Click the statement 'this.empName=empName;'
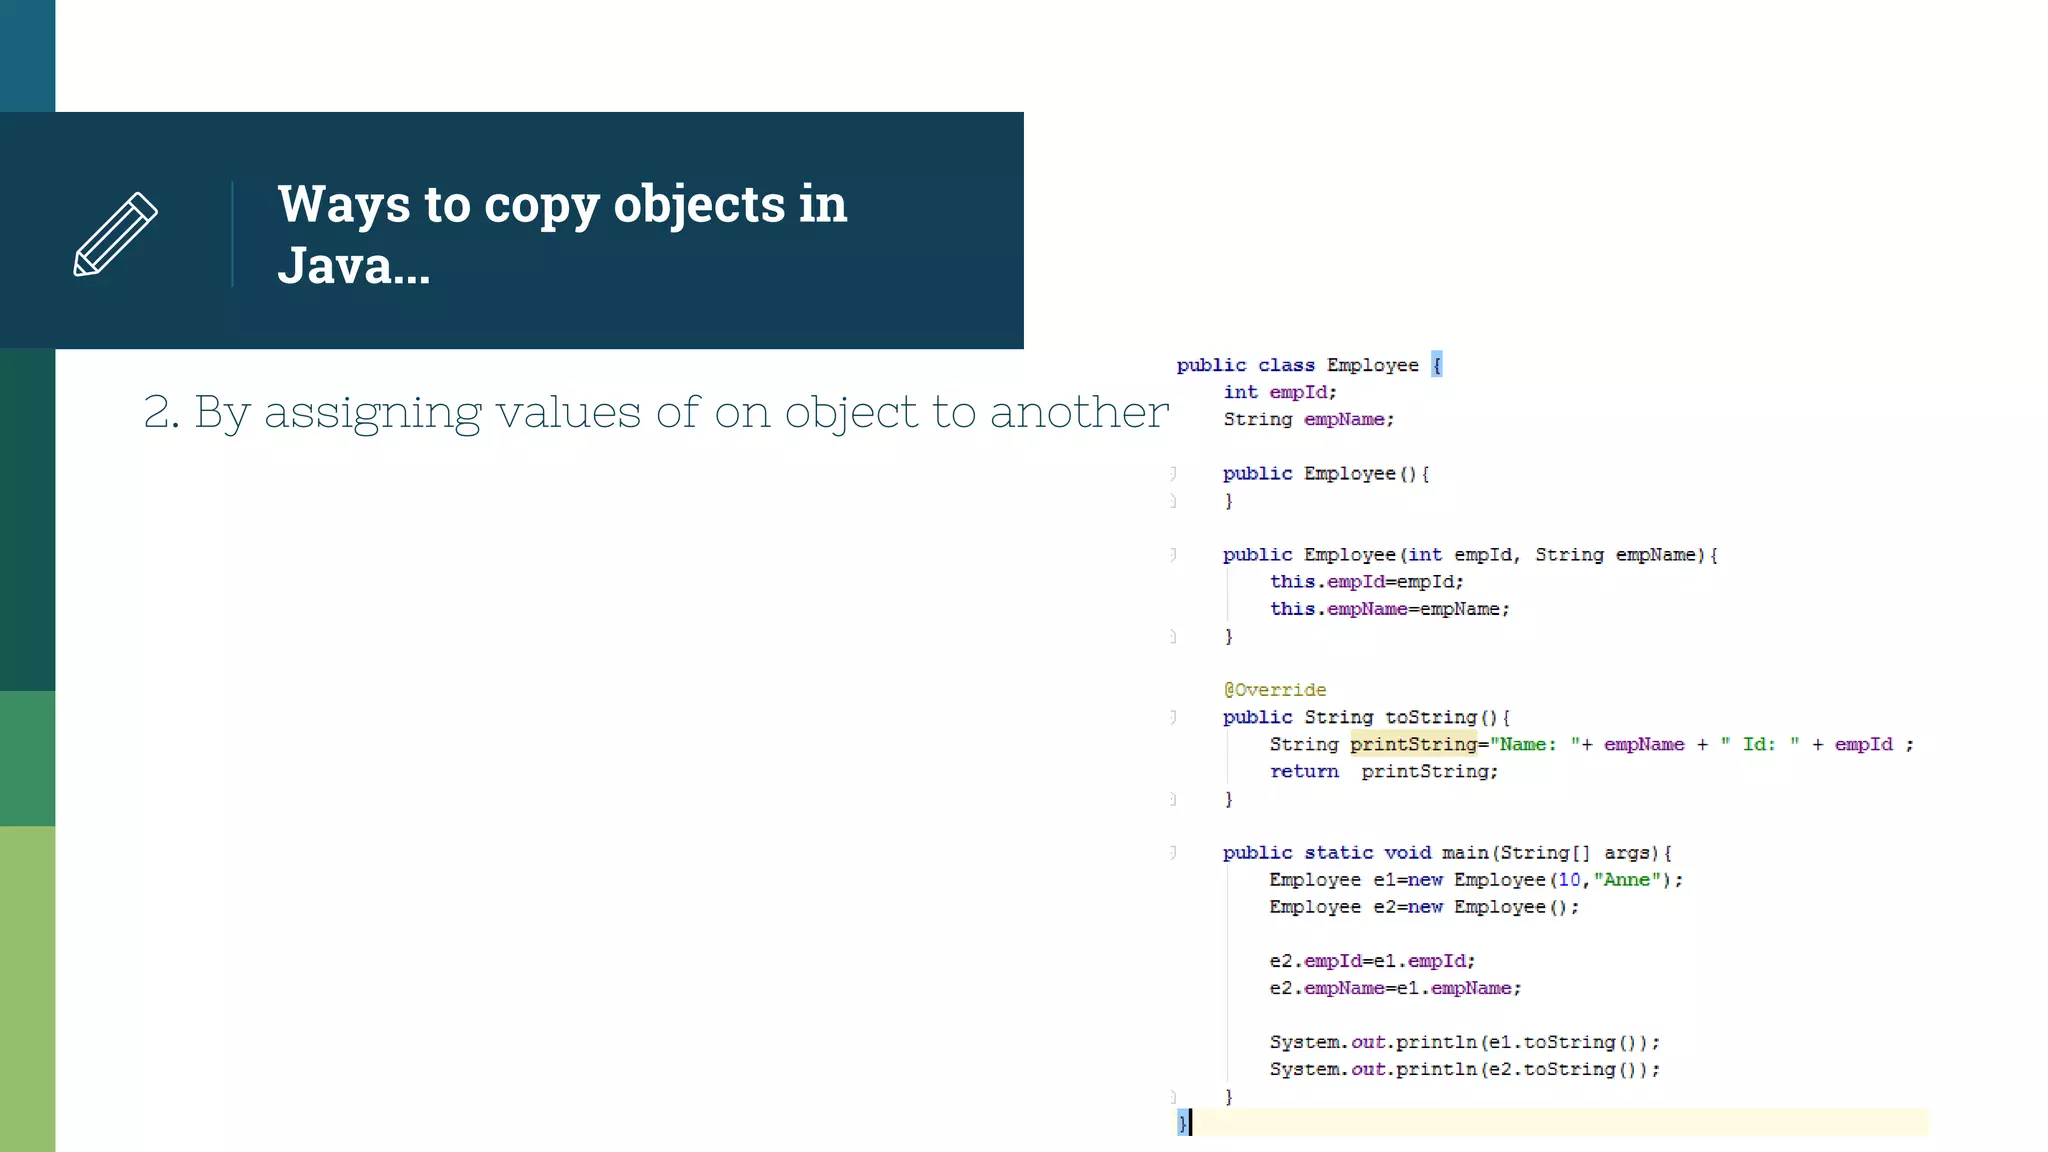The width and height of the screenshot is (2048, 1152). (1390, 608)
